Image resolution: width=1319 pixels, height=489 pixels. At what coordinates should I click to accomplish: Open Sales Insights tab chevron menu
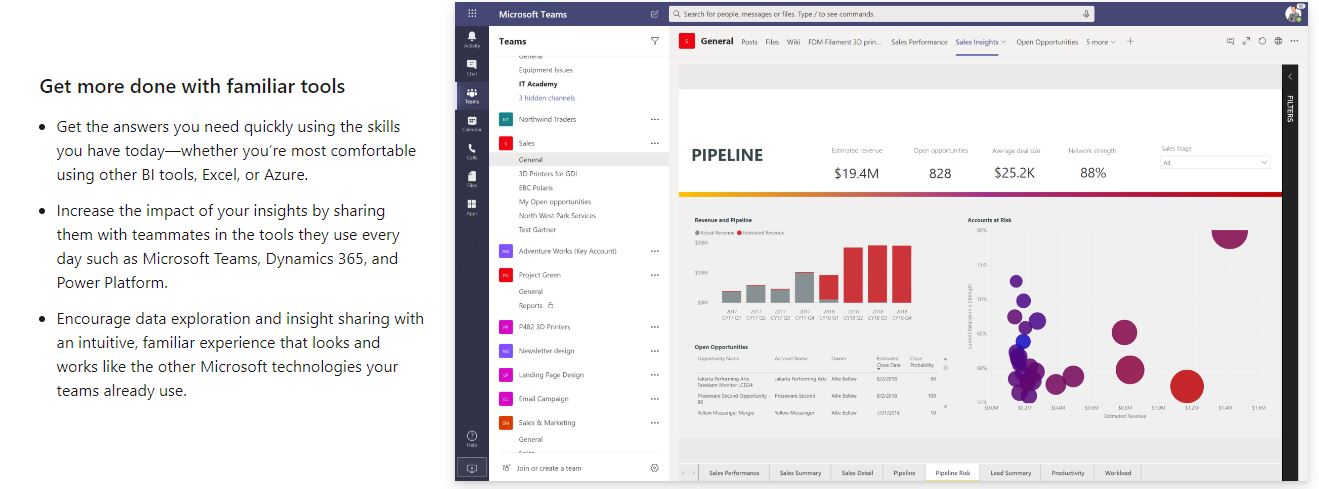[x=1004, y=42]
